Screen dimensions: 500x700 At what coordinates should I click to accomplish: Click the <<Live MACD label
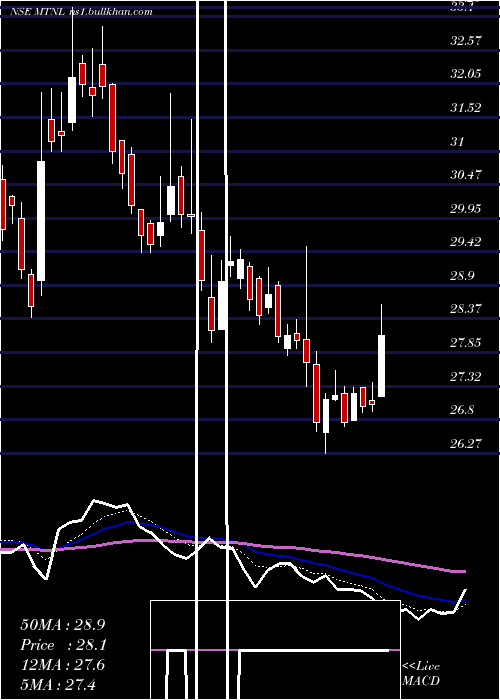pyautogui.click(x=421, y=673)
